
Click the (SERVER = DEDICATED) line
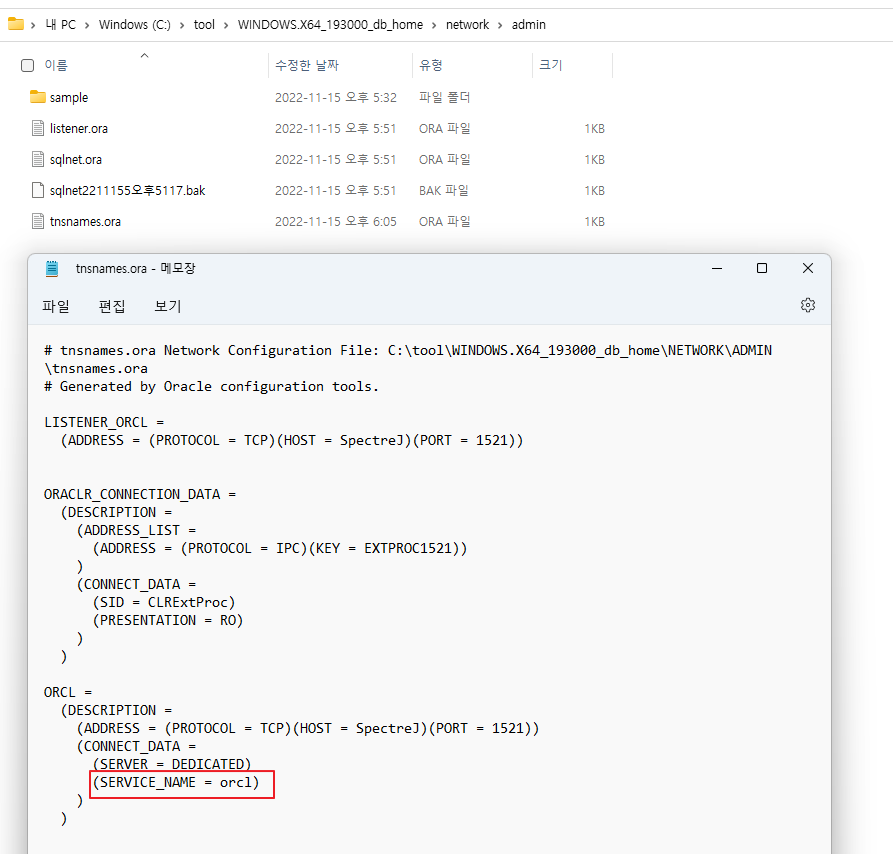tap(172, 764)
